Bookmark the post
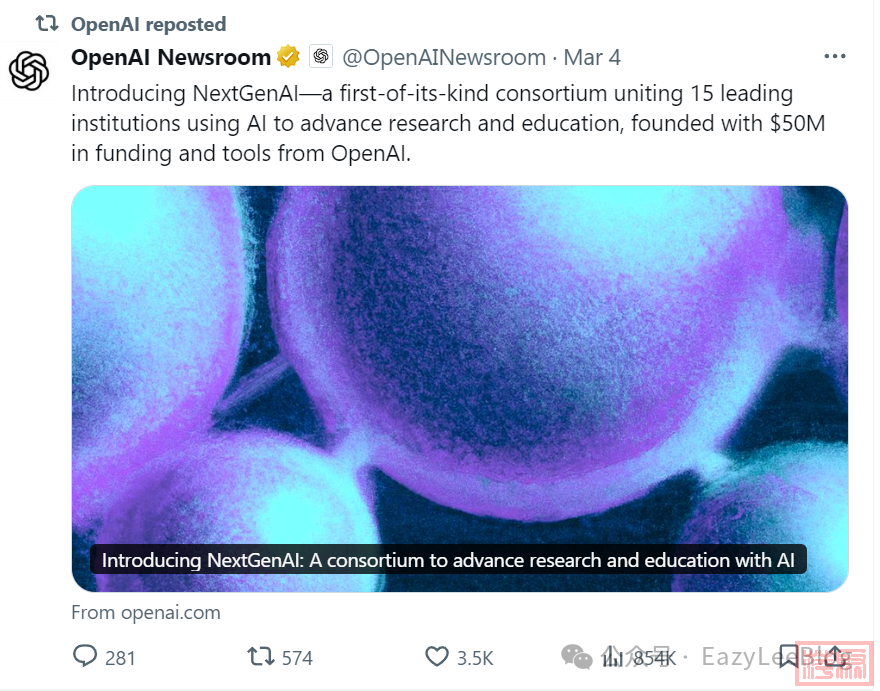880x691 pixels. pos(789,656)
